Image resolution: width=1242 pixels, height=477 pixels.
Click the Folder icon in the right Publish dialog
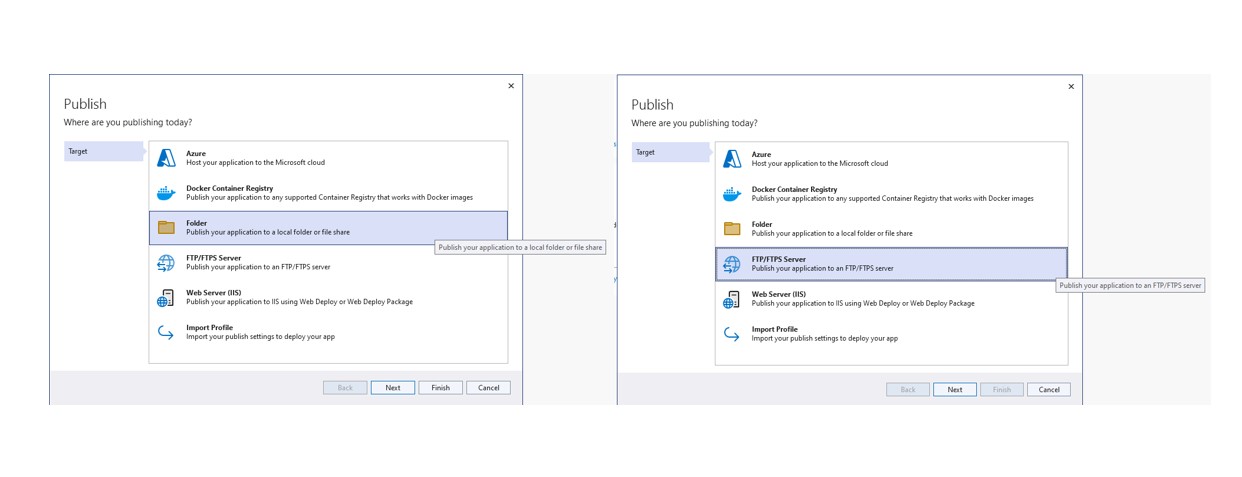pyautogui.click(x=732, y=229)
